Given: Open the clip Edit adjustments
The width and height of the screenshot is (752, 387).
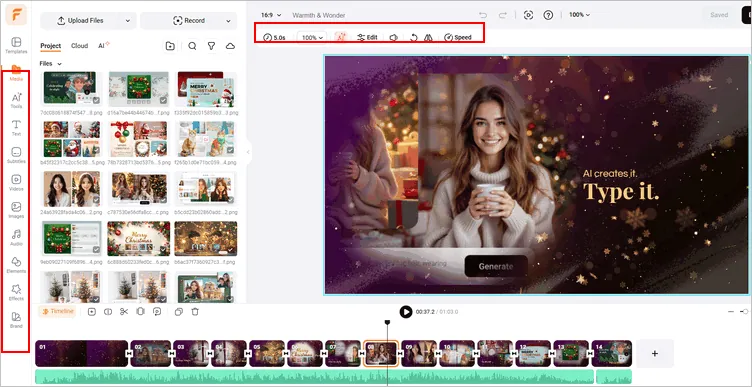Looking at the screenshot, I should tap(367, 37).
